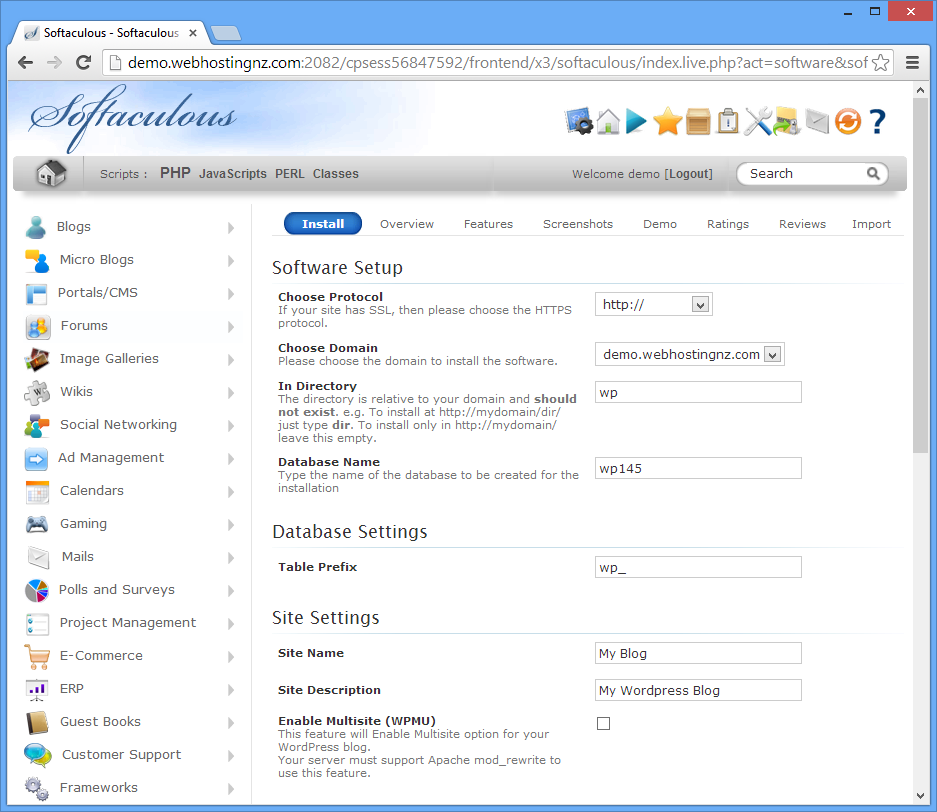
Task: Click the orange circular sync arrows icon
Action: click(847, 122)
